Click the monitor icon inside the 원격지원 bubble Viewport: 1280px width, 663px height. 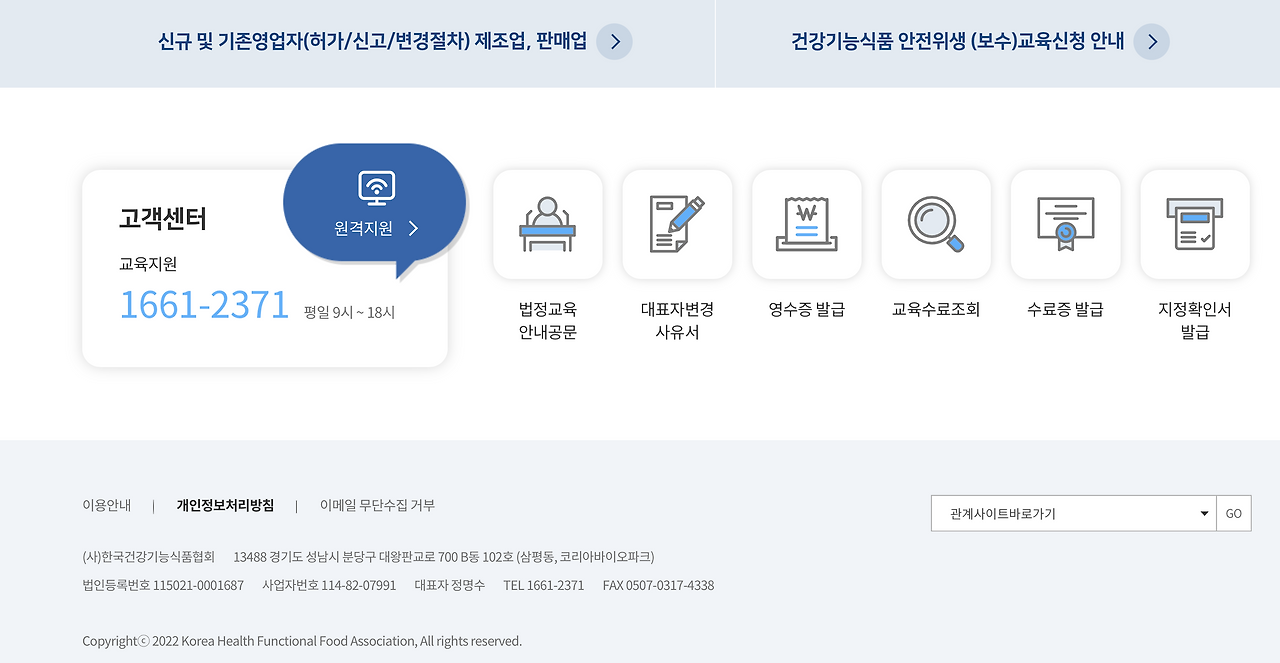click(374, 189)
